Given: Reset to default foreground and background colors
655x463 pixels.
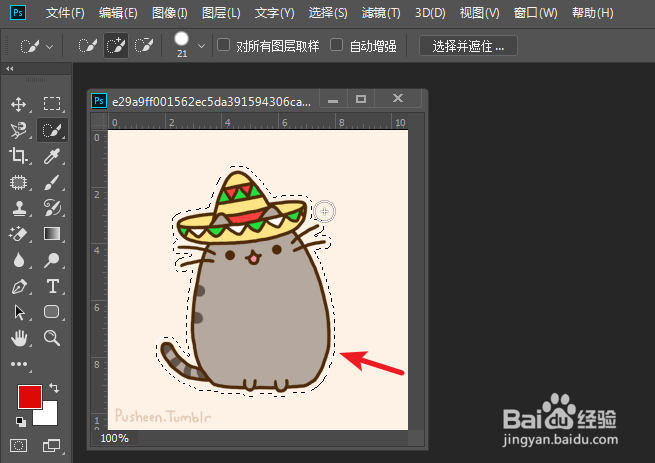Looking at the screenshot, I should click(x=20, y=422).
